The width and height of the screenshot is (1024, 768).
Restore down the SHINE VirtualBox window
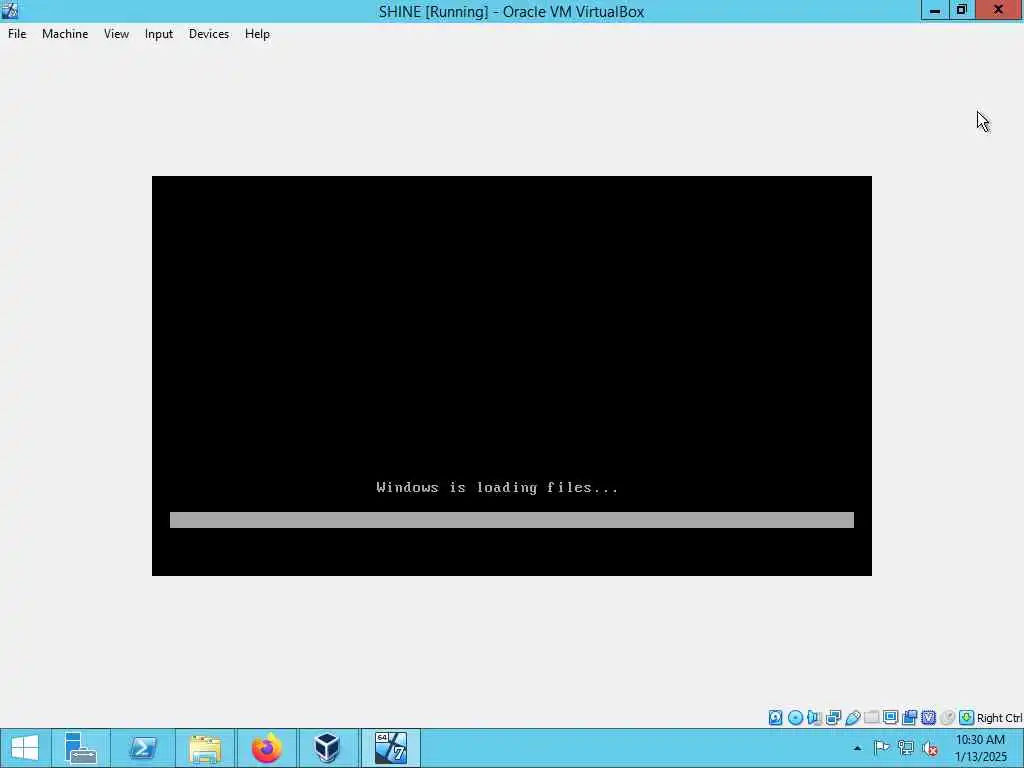[961, 10]
